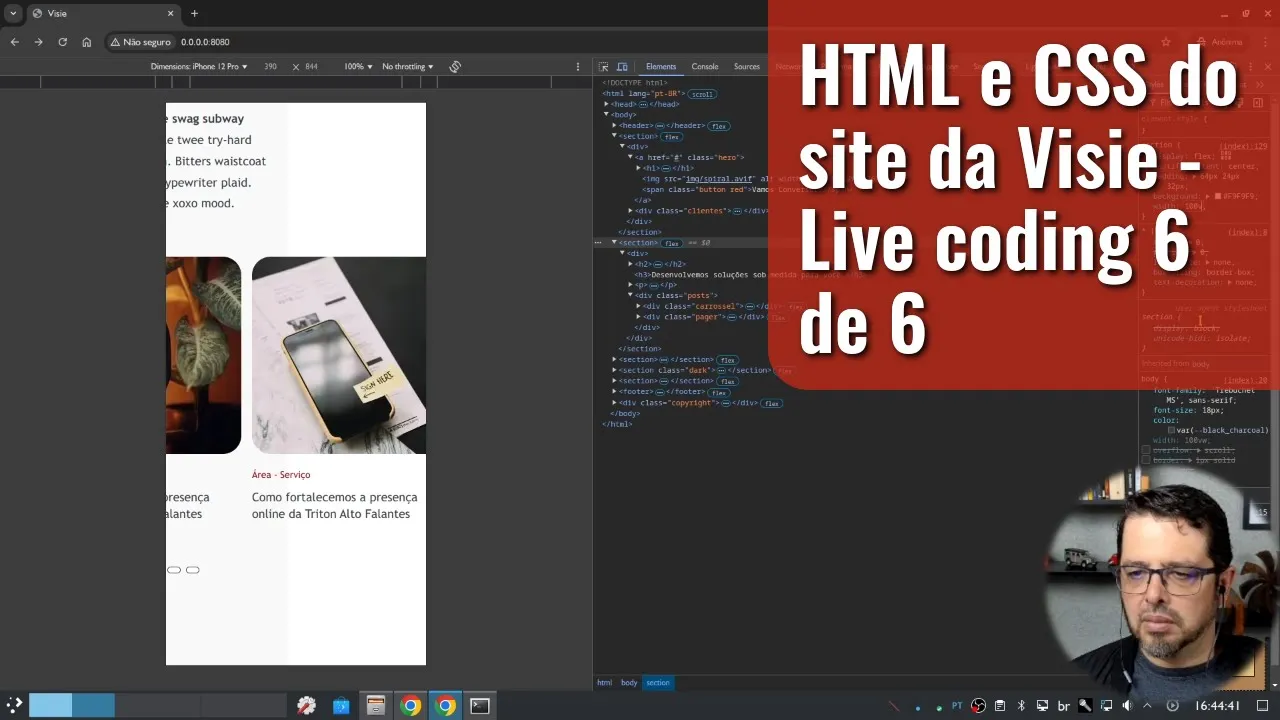The width and height of the screenshot is (1280, 720).
Task: Click the phone photo post thumbnail
Action: [x=339, y=355]
